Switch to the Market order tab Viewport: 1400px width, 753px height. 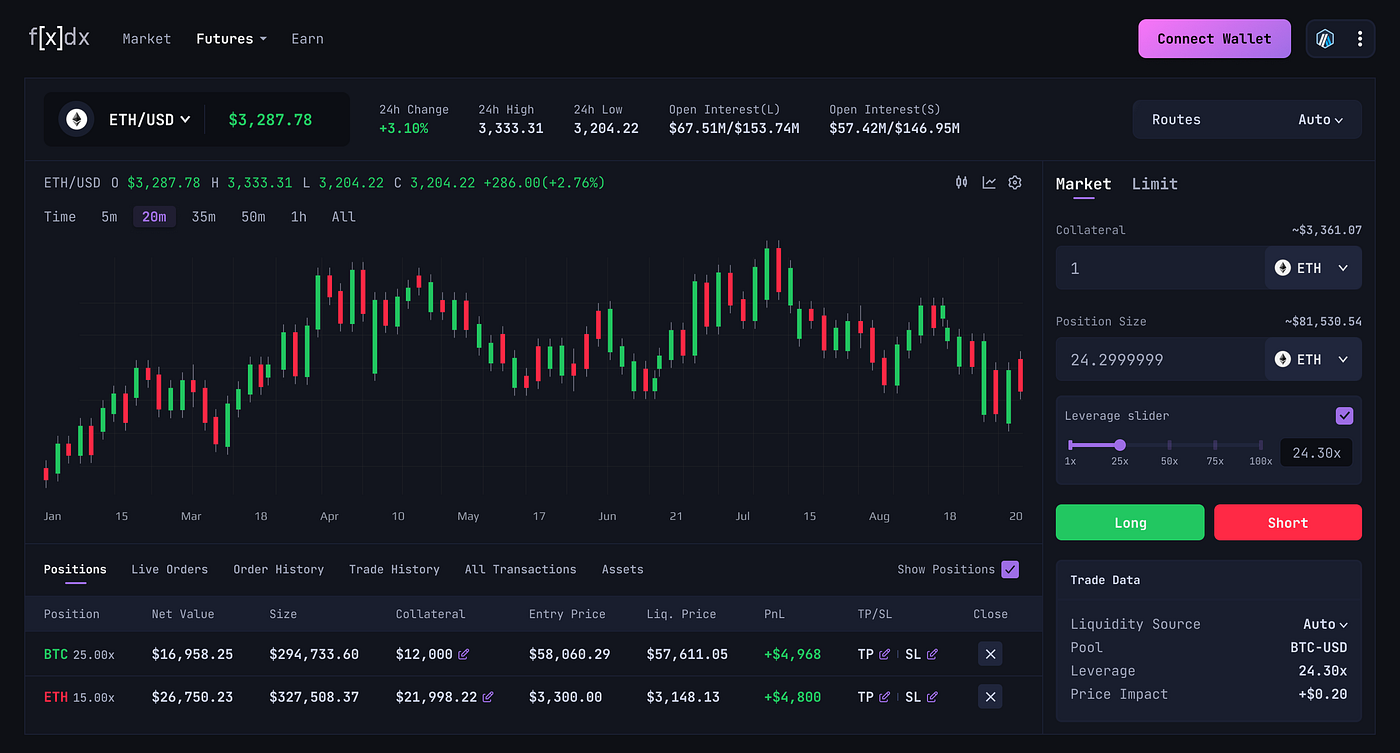[x=1083, y=184]
